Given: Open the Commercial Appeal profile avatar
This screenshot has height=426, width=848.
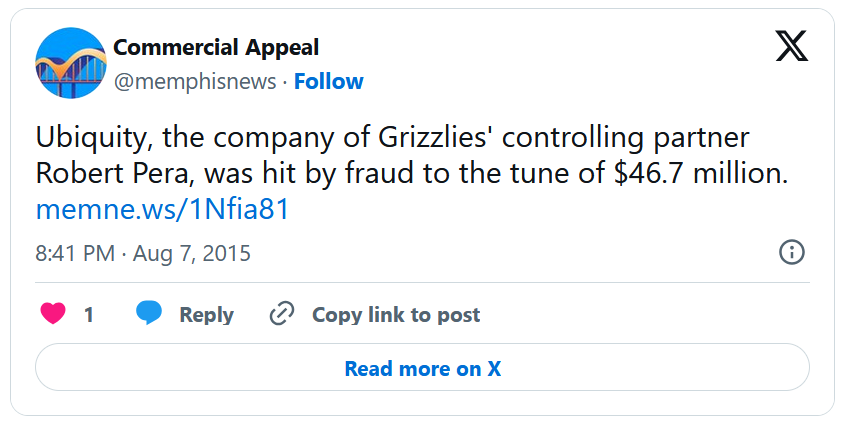Looking at the screenshot, I should click(71, 63).
